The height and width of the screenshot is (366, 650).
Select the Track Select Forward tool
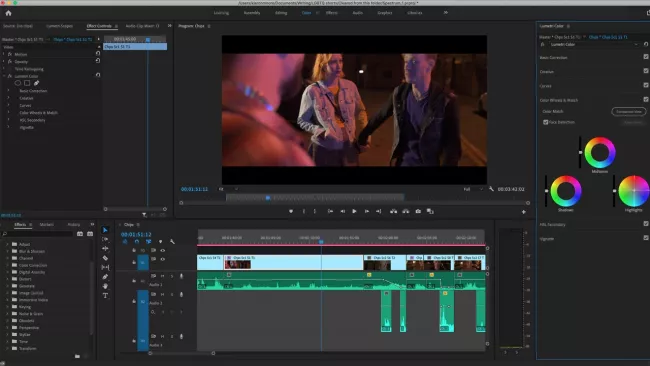point(105,240)
